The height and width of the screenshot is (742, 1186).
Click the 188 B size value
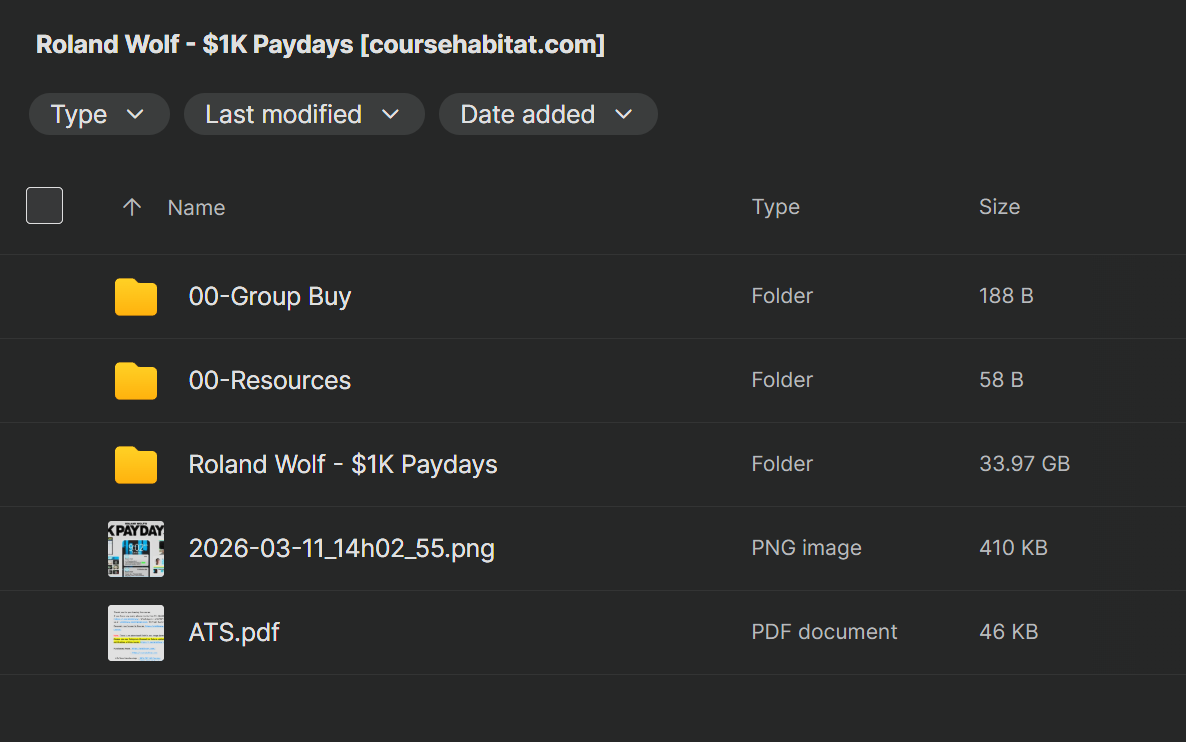coord(1006,296)
